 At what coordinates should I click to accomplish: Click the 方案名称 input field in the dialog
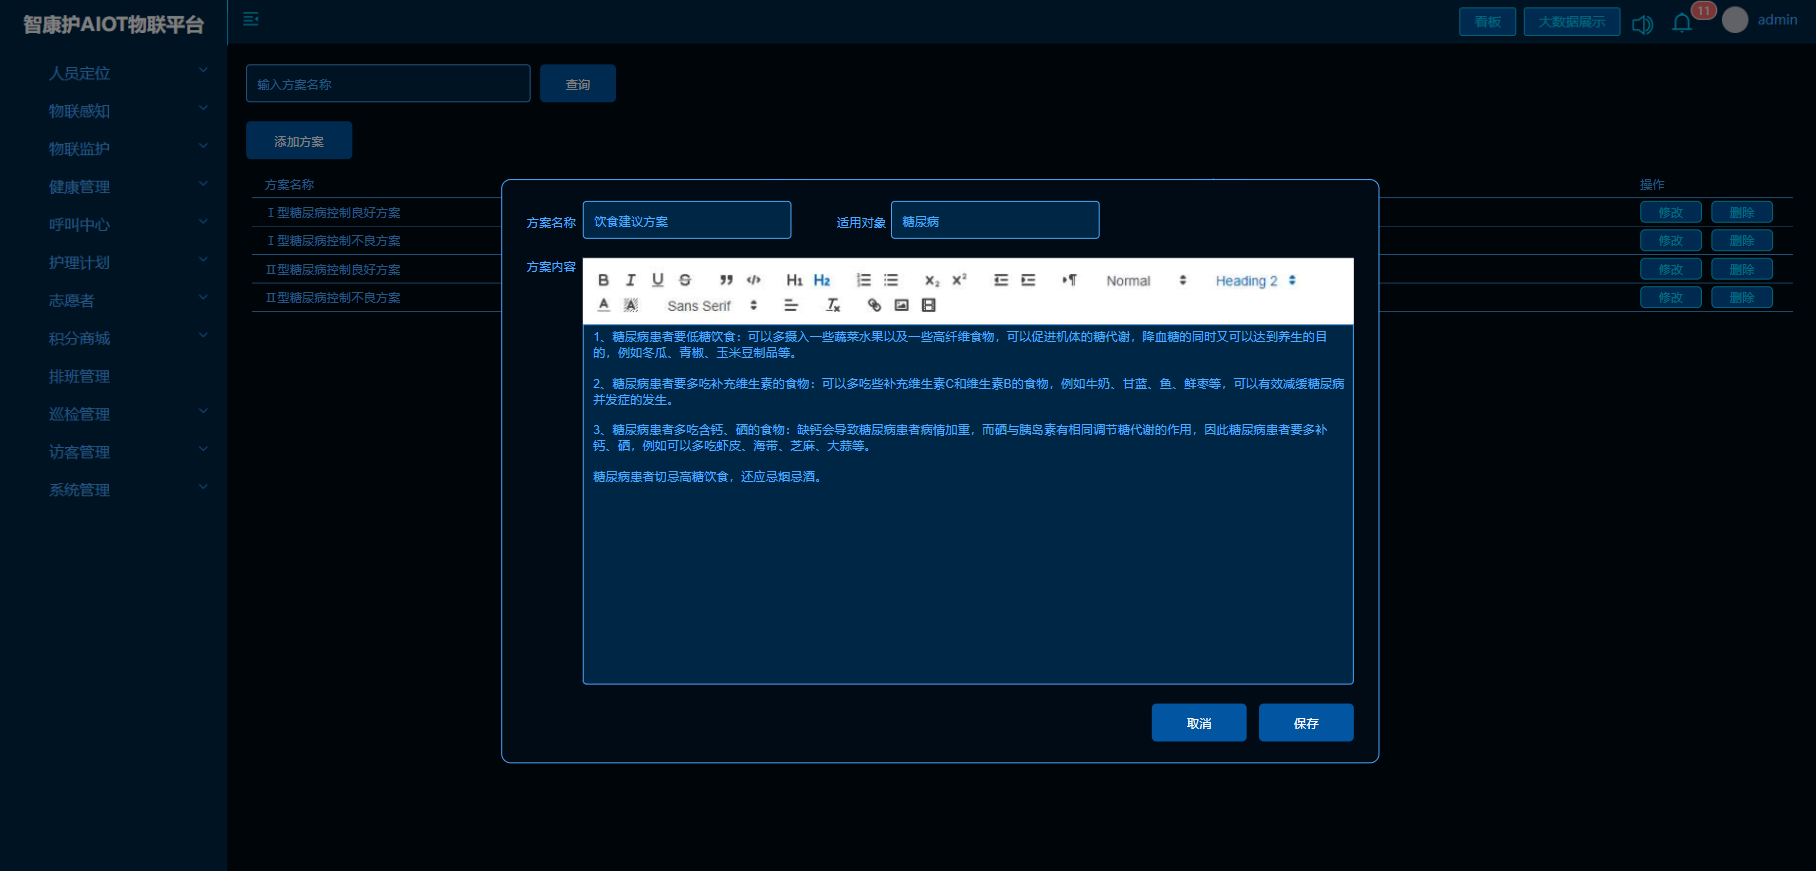[686, 221]
